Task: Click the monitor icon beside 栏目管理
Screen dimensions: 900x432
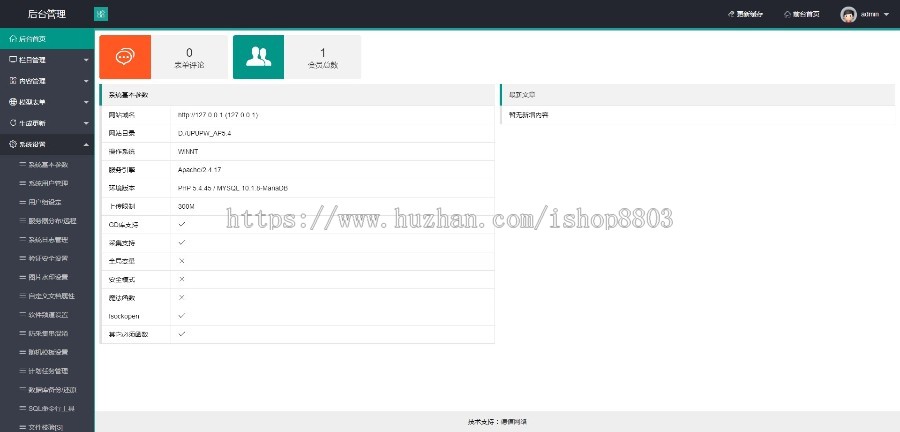Action: (x=13, y=60)
